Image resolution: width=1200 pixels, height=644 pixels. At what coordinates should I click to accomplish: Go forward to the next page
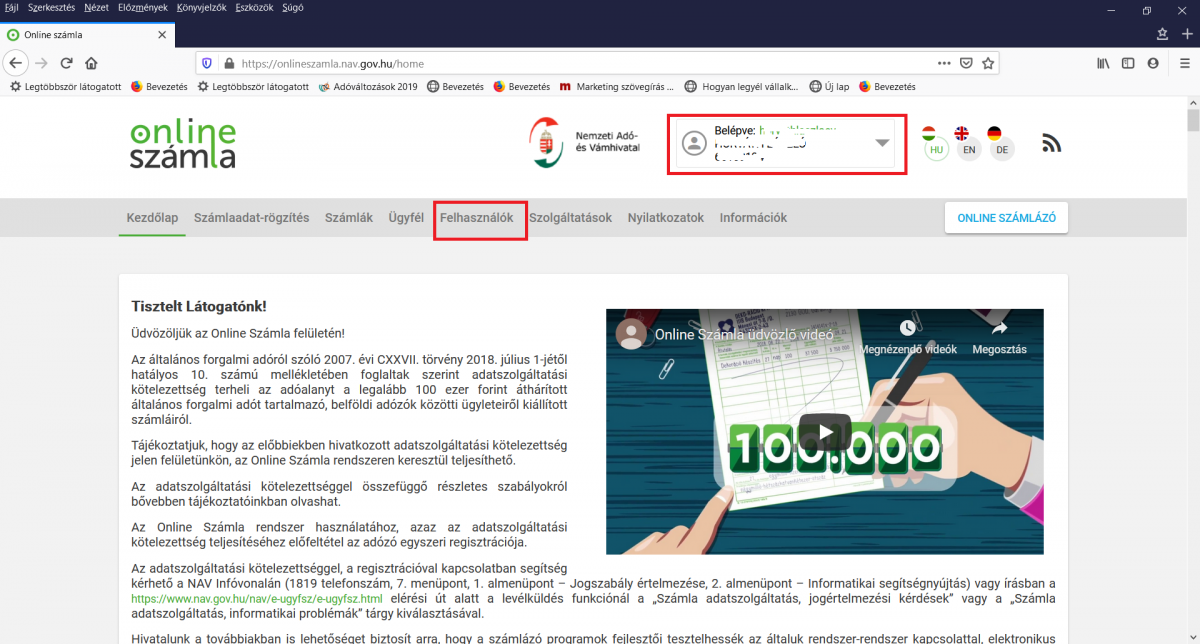click(x=41, y=63)
